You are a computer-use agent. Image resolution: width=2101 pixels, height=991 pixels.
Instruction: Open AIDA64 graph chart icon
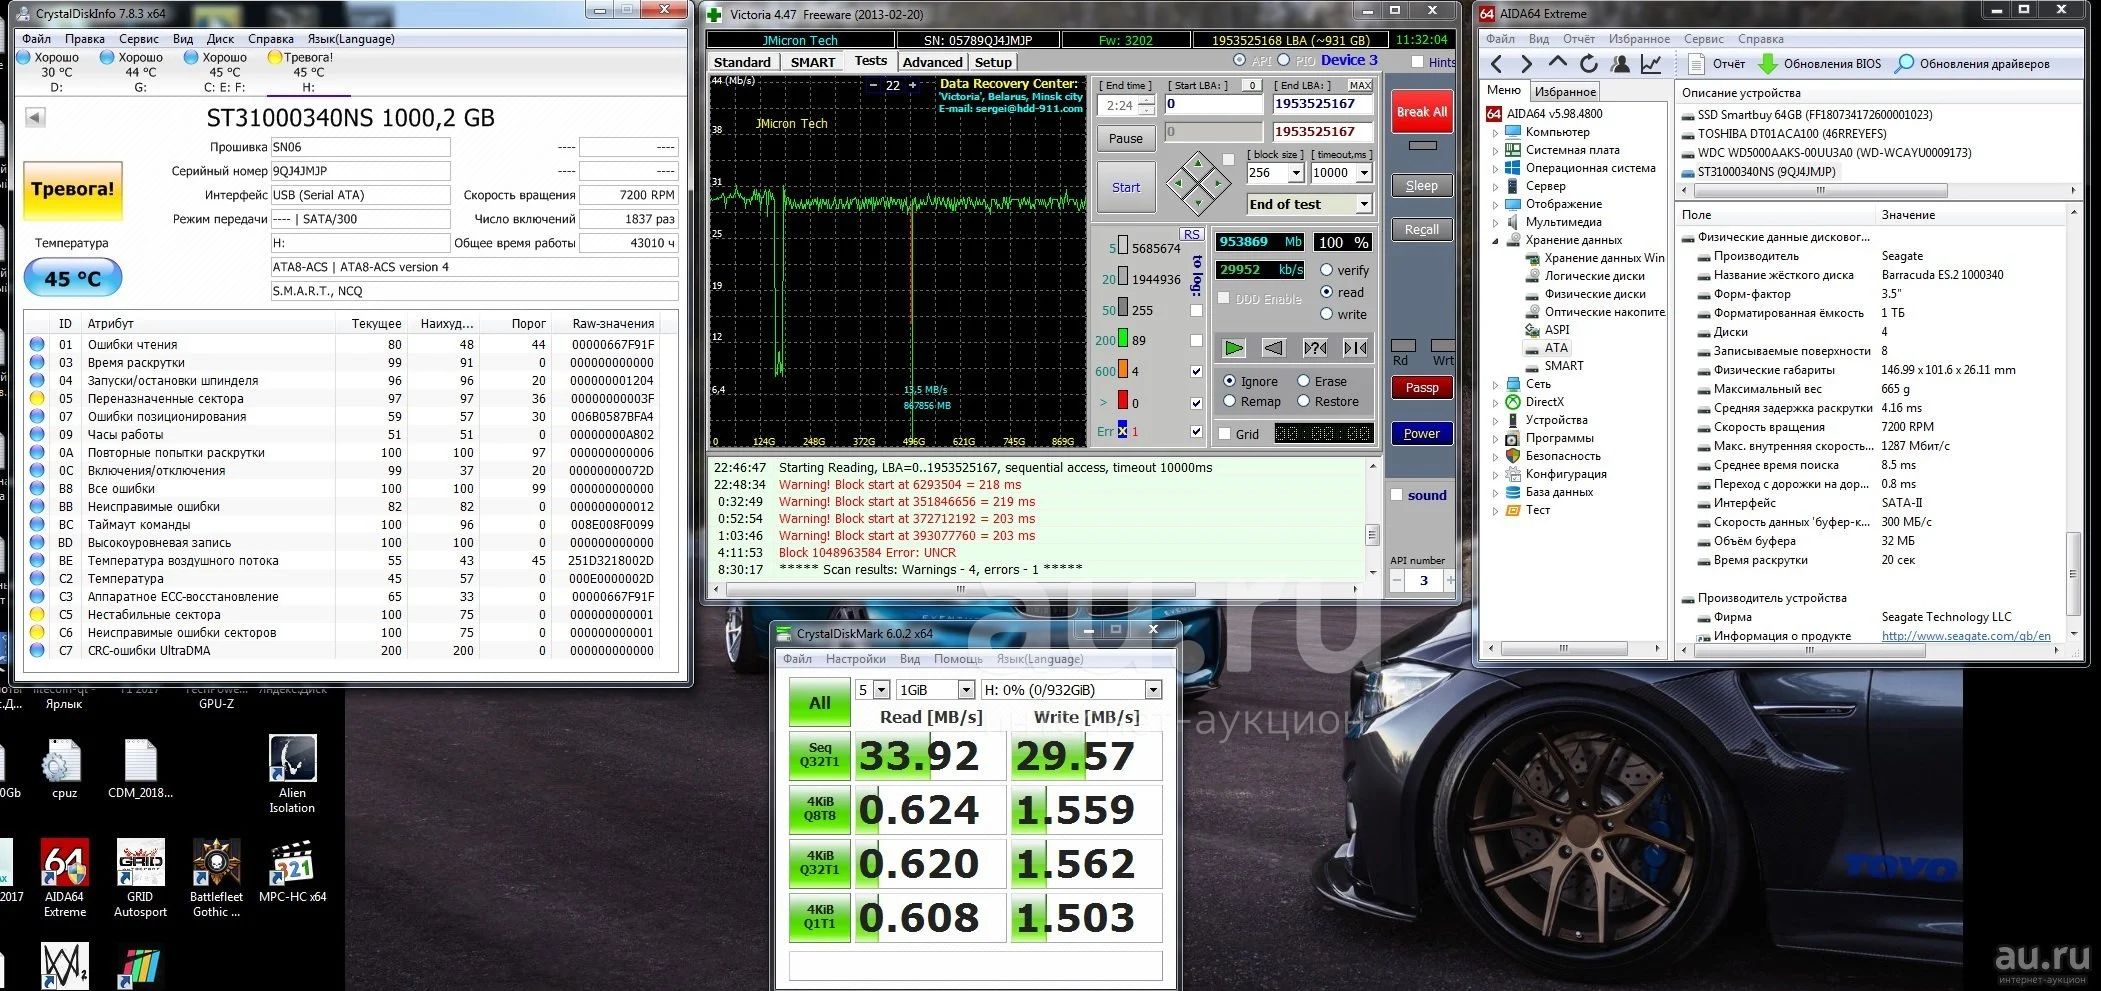pos(1651,64)
